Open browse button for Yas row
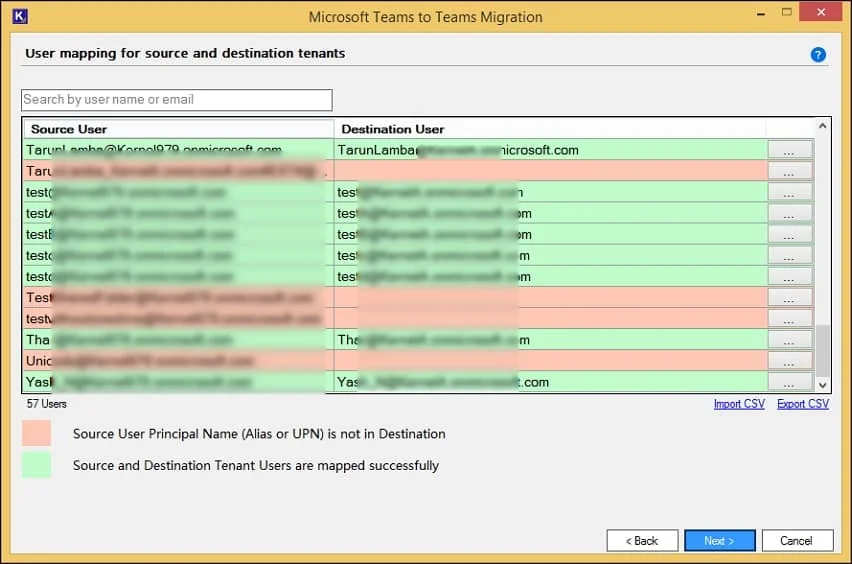 [790, 383]
